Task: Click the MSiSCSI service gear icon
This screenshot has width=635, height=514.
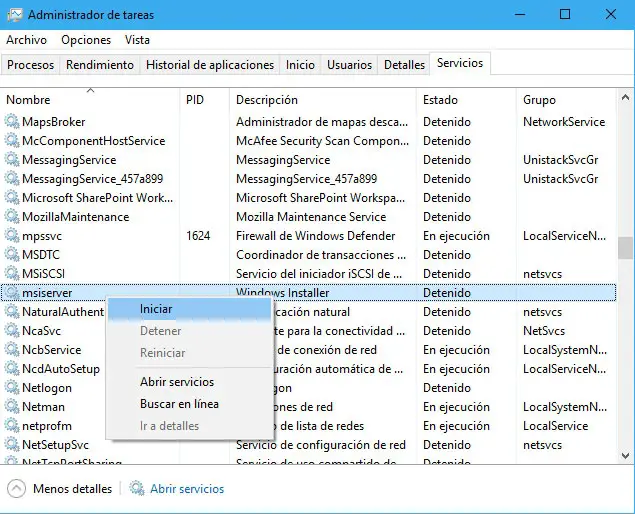Action: click(x=12, y=274)
